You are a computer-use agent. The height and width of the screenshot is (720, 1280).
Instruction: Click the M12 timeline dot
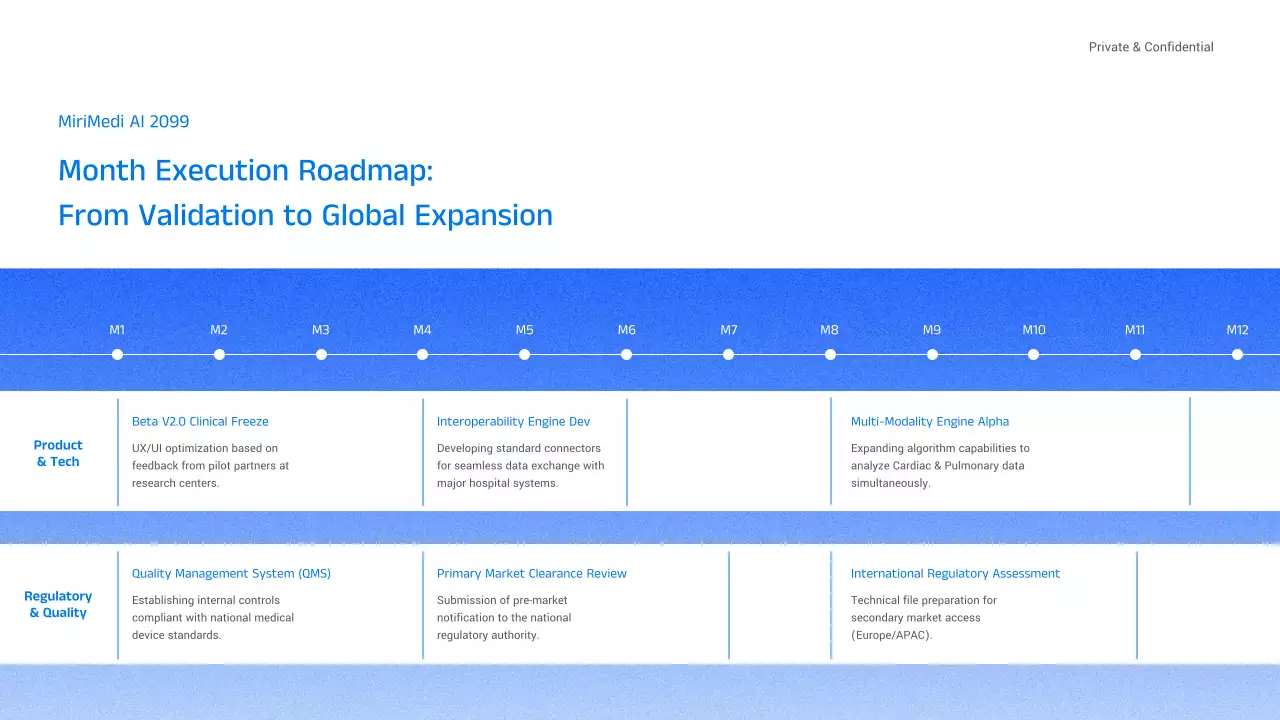[x=1237, y=354]
